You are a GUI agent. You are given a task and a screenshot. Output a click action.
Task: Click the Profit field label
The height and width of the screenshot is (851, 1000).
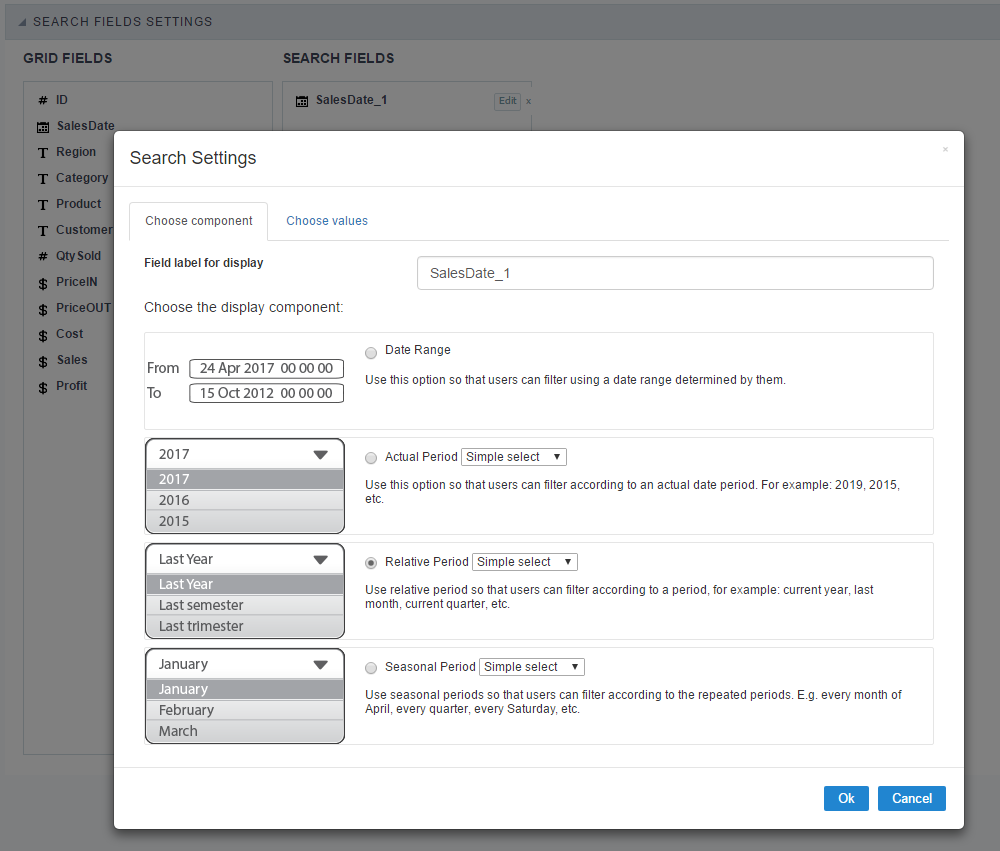pyautogui.click(x=71, y=386)
